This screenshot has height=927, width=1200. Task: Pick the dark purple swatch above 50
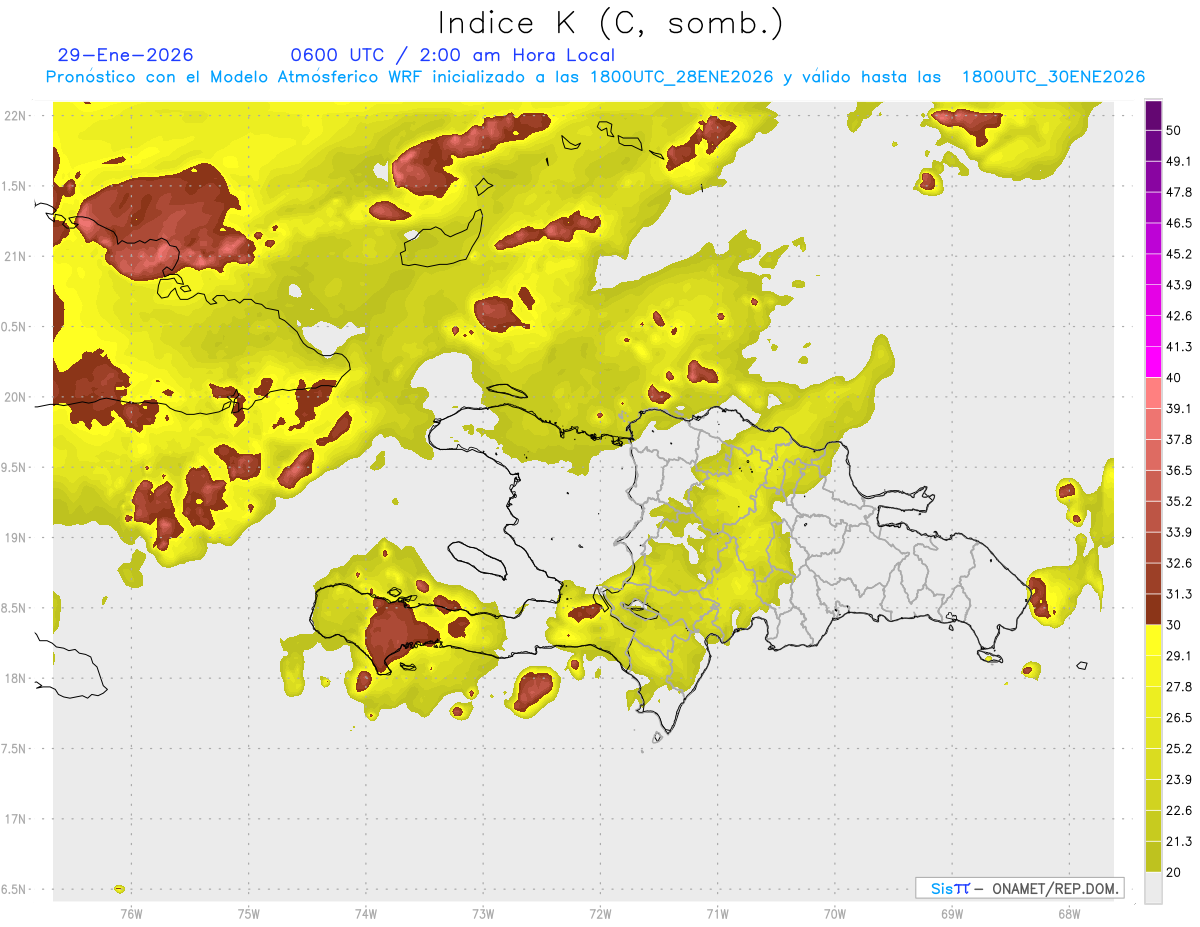pos(1153,115)
